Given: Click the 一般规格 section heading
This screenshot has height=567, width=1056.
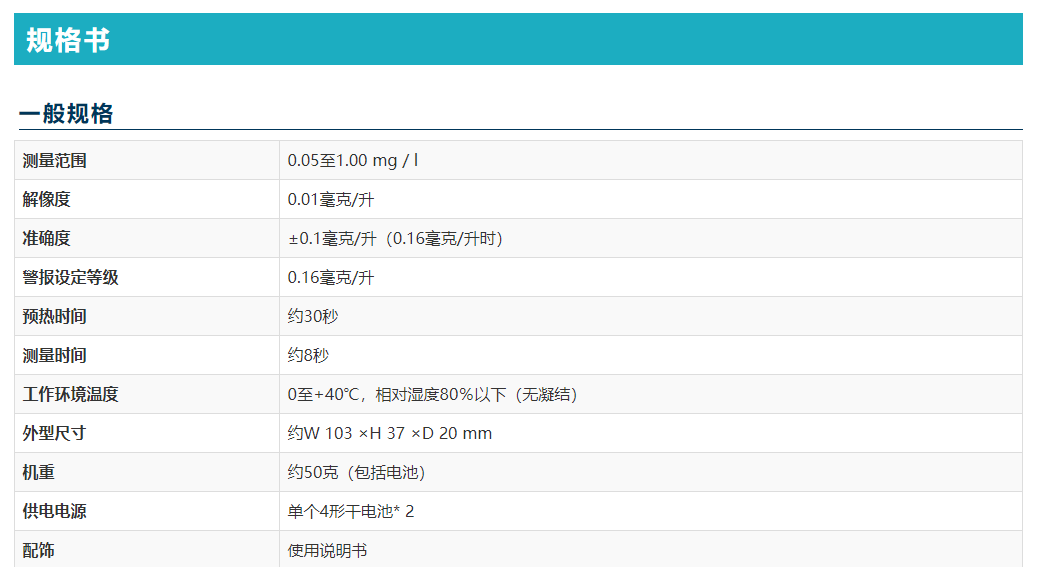Looking at the screenshot, I should coord(66,113).
